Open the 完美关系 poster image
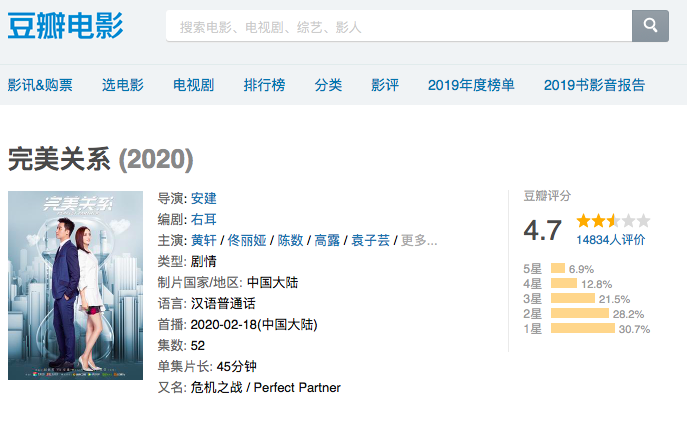 coord(75,285)
